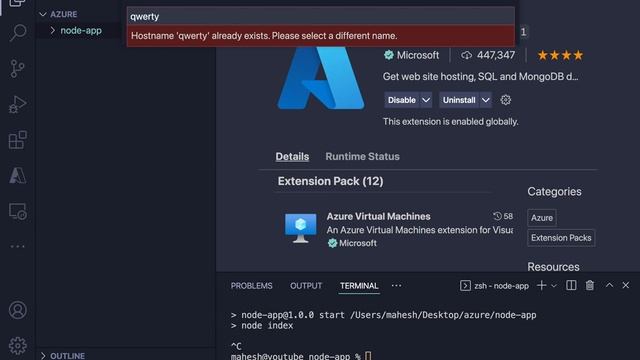This screenshot has width=640, height=360.
Task: Show additional views ellipsis in activity bar
Action: pyautogui.click(x=18, y=247)
